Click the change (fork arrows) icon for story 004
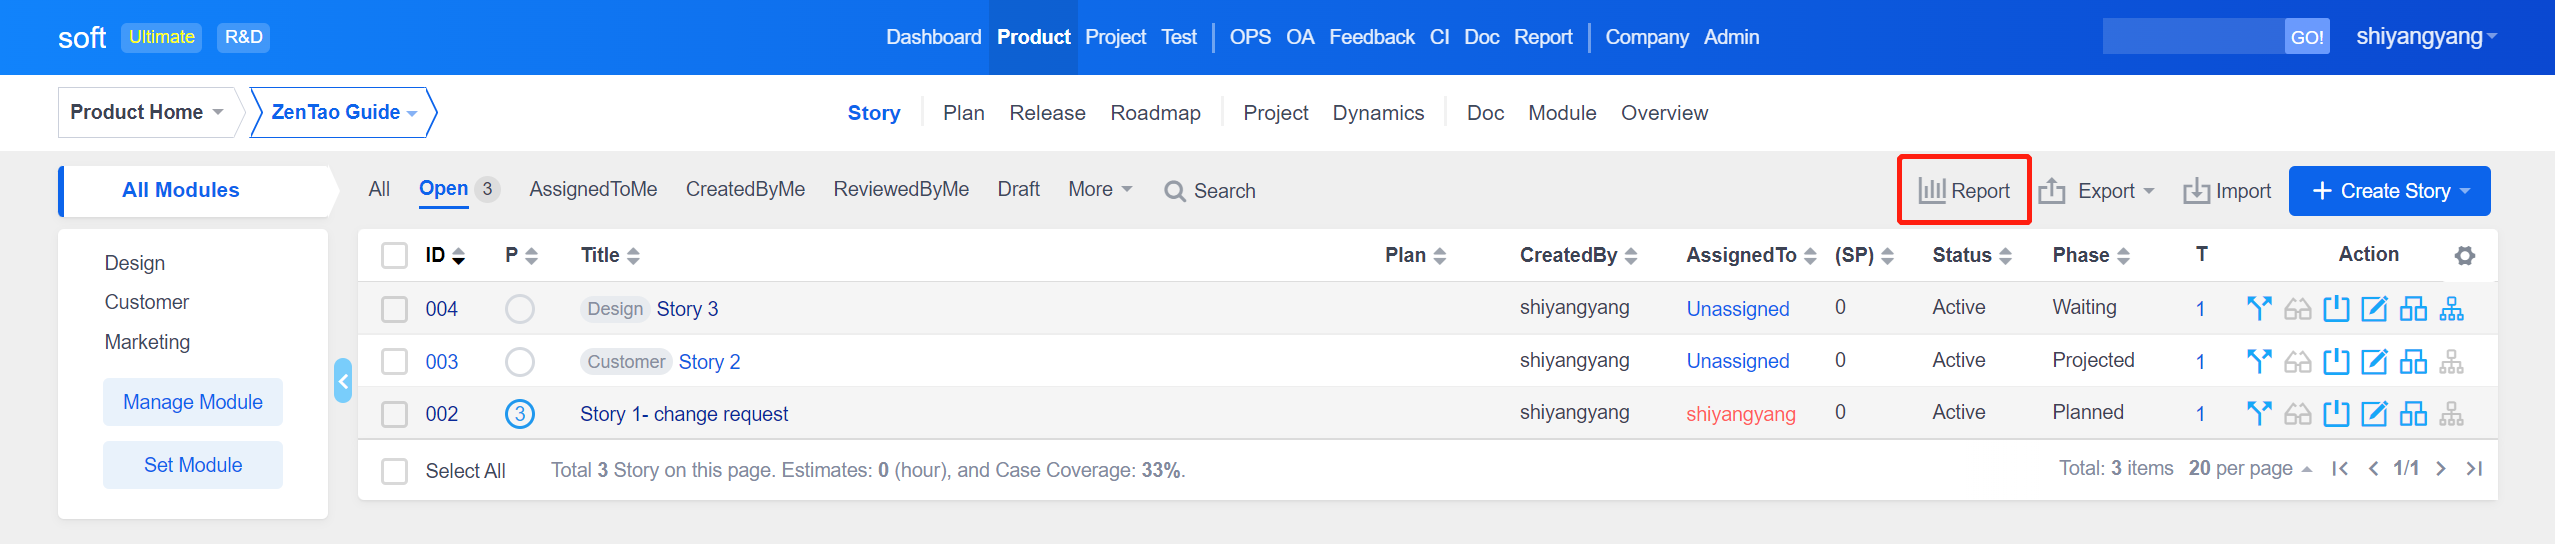 pos(2258,309)
